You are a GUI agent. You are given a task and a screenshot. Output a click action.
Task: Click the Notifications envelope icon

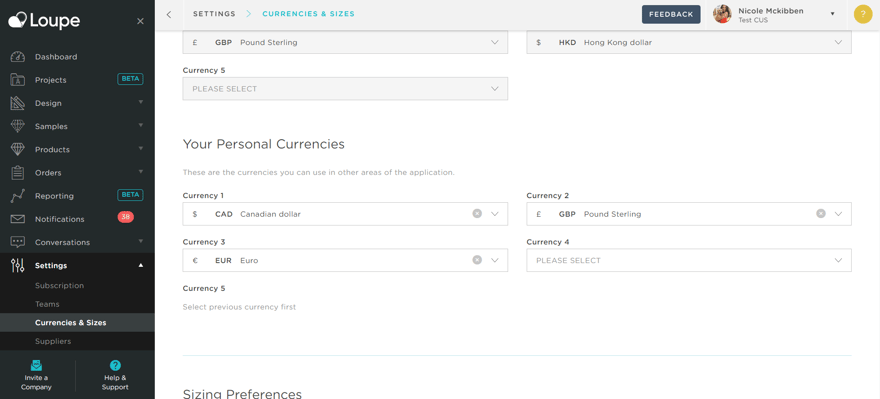[x=18, y=219]
